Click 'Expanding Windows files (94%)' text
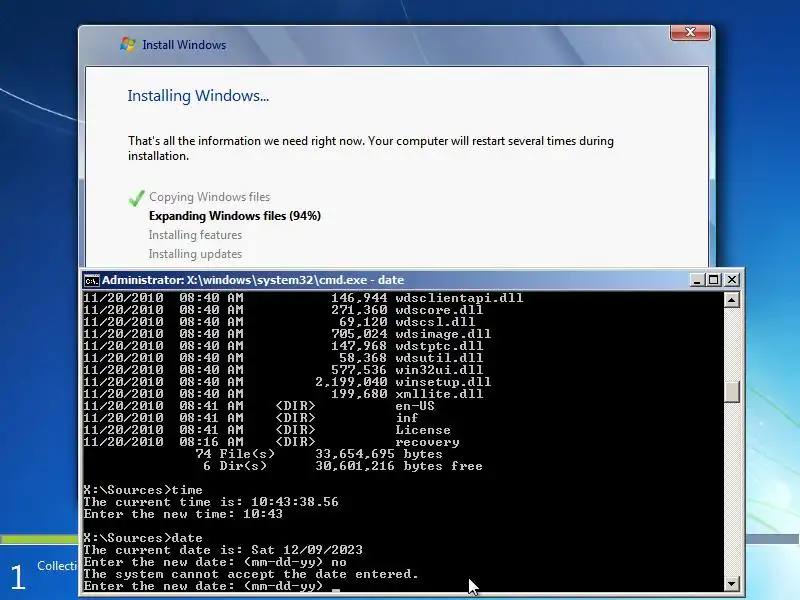Image resolution: width=800 pixels, height=600 pixels. click(235, 216)
